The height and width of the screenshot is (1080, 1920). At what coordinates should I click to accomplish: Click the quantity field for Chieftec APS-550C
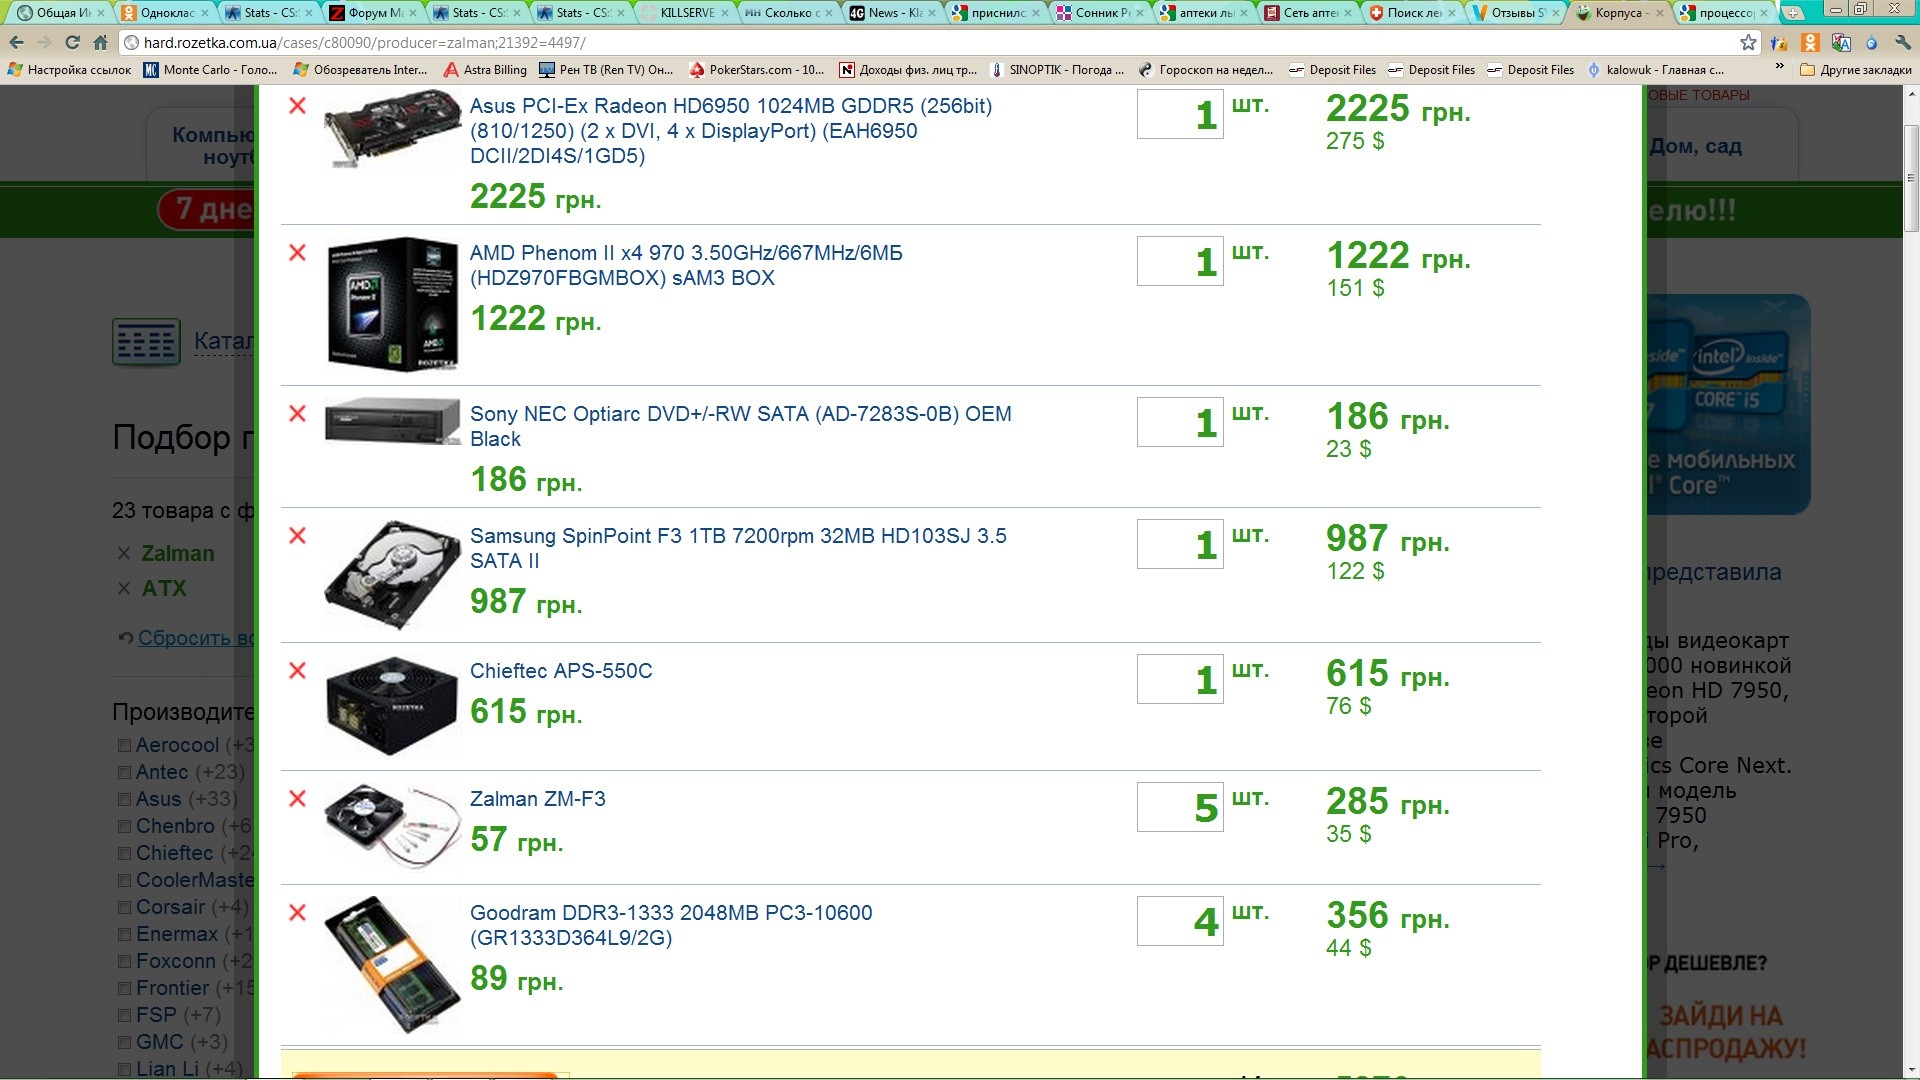click(1180, 678)
